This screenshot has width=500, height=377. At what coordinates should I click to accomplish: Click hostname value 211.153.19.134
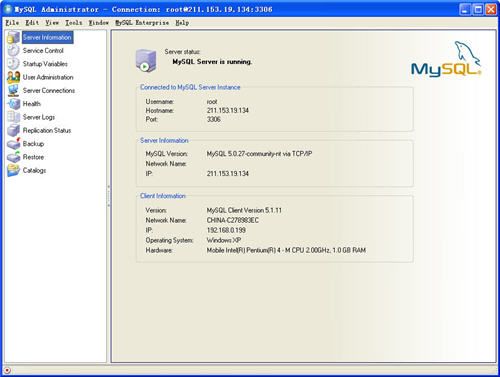[x=228, y=110]
